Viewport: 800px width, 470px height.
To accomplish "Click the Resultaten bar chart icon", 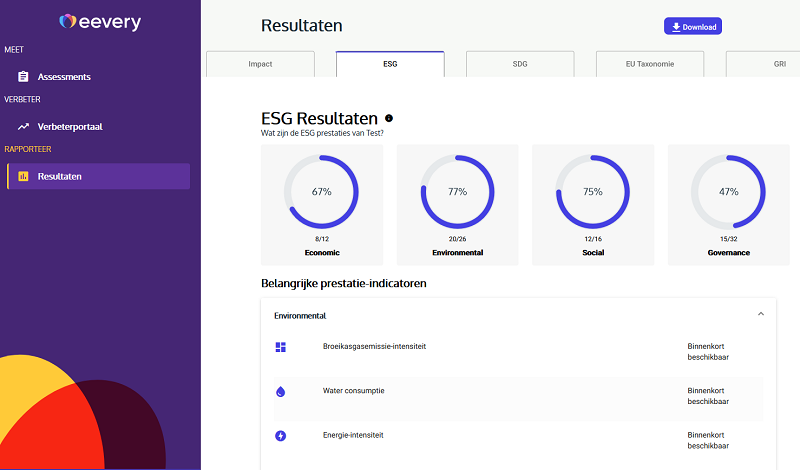I will [x=23, y=177].
